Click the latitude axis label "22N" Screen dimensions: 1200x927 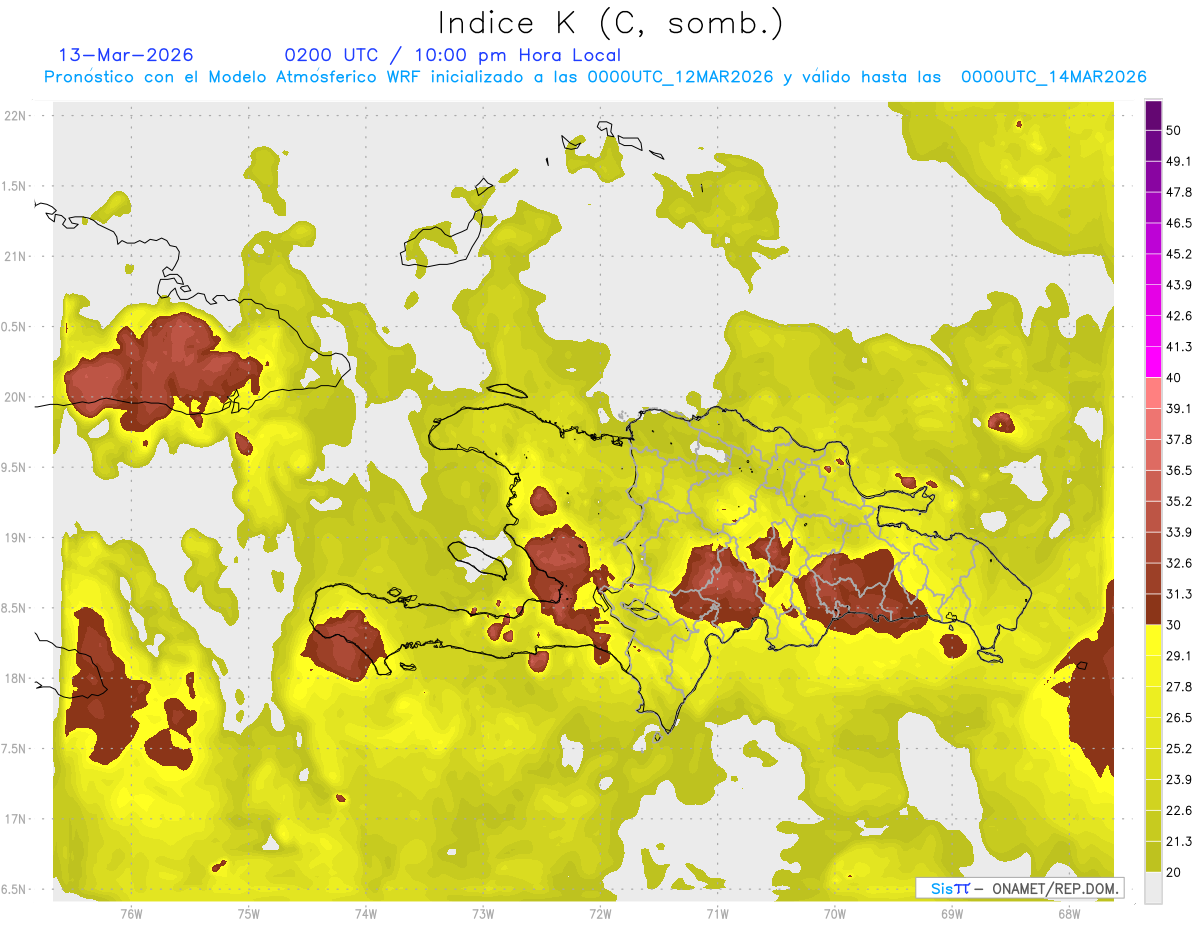[x=16, y=116]
